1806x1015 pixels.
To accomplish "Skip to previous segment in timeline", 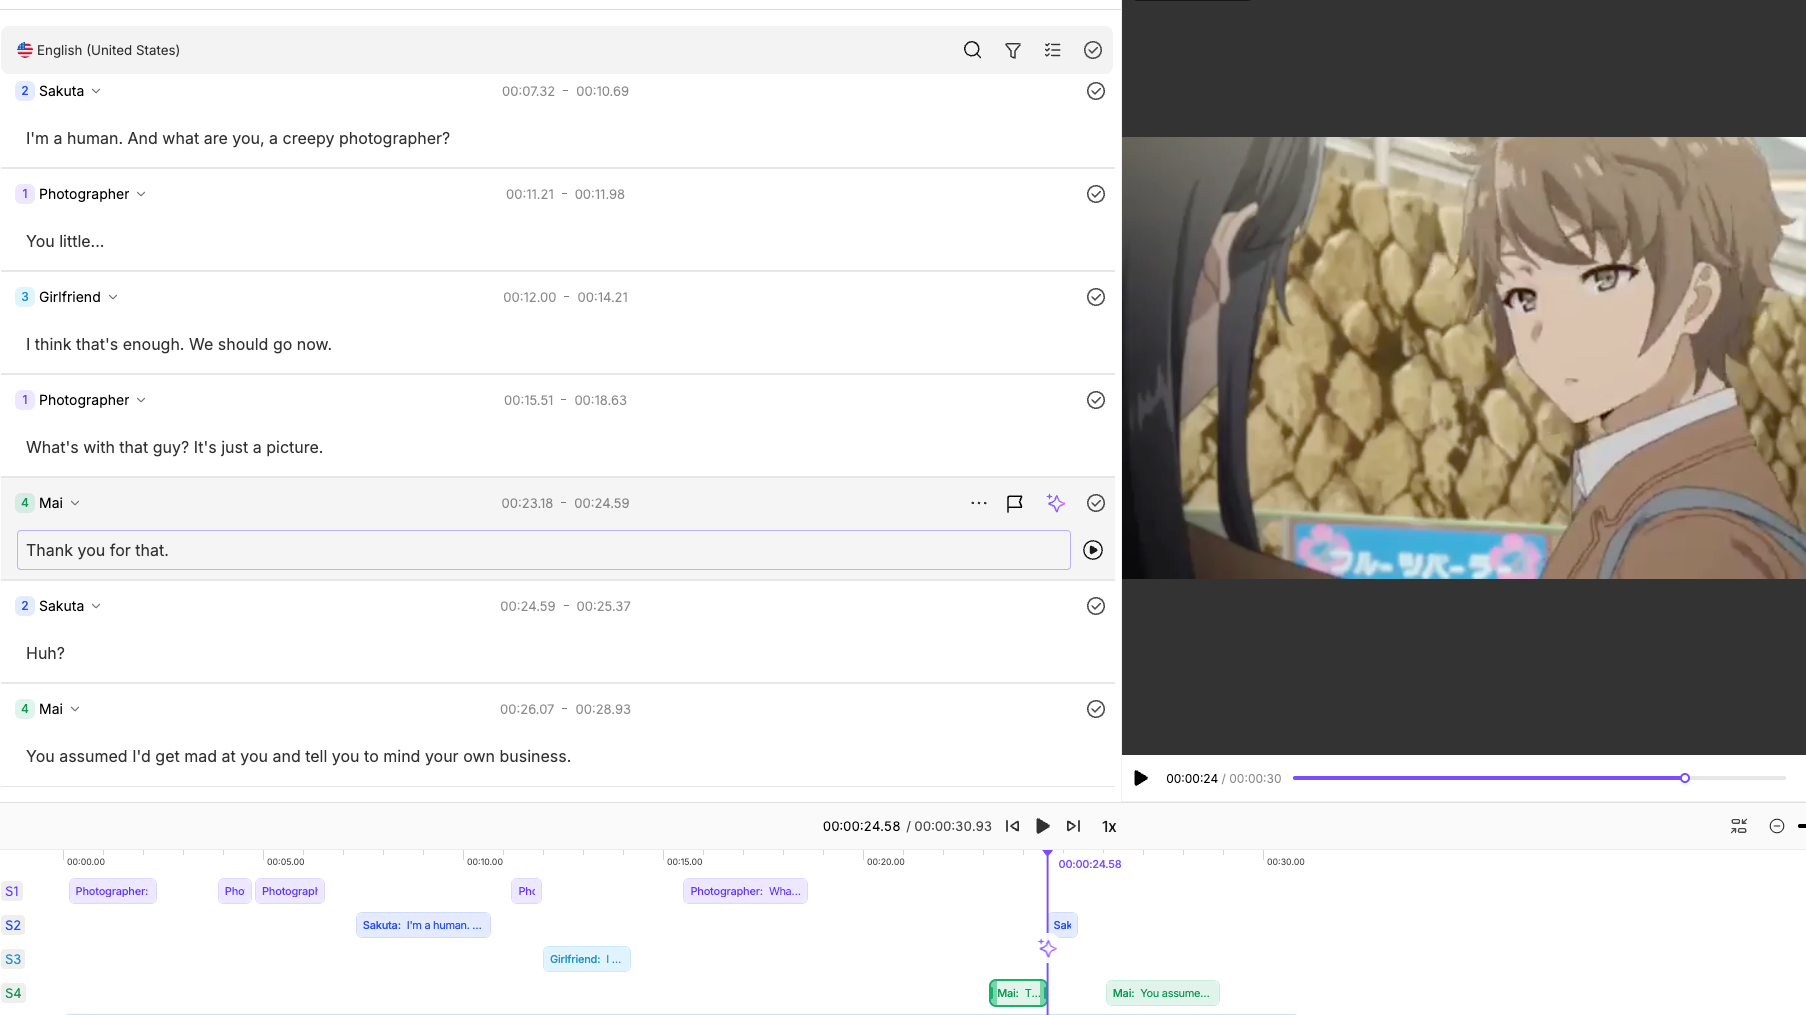I will (1013, 826).
